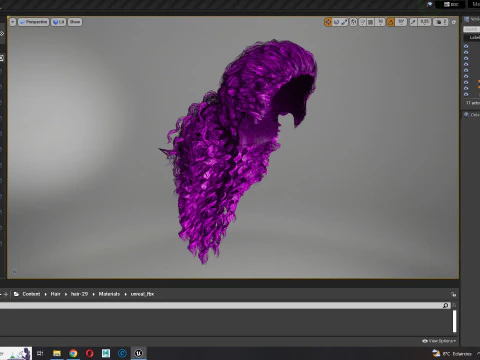Select the World Outliner panel tab
This screenshot has width=480, height=360.
[472, 19]
